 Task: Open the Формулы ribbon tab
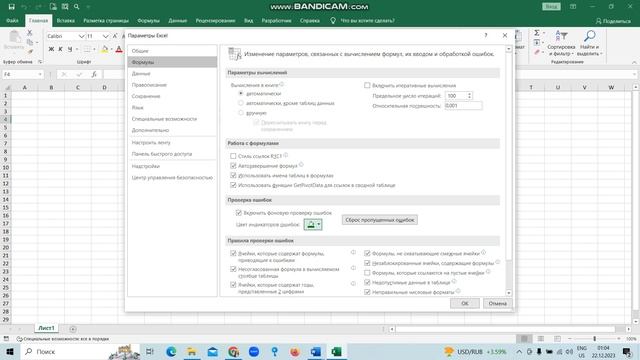point(149,20)
